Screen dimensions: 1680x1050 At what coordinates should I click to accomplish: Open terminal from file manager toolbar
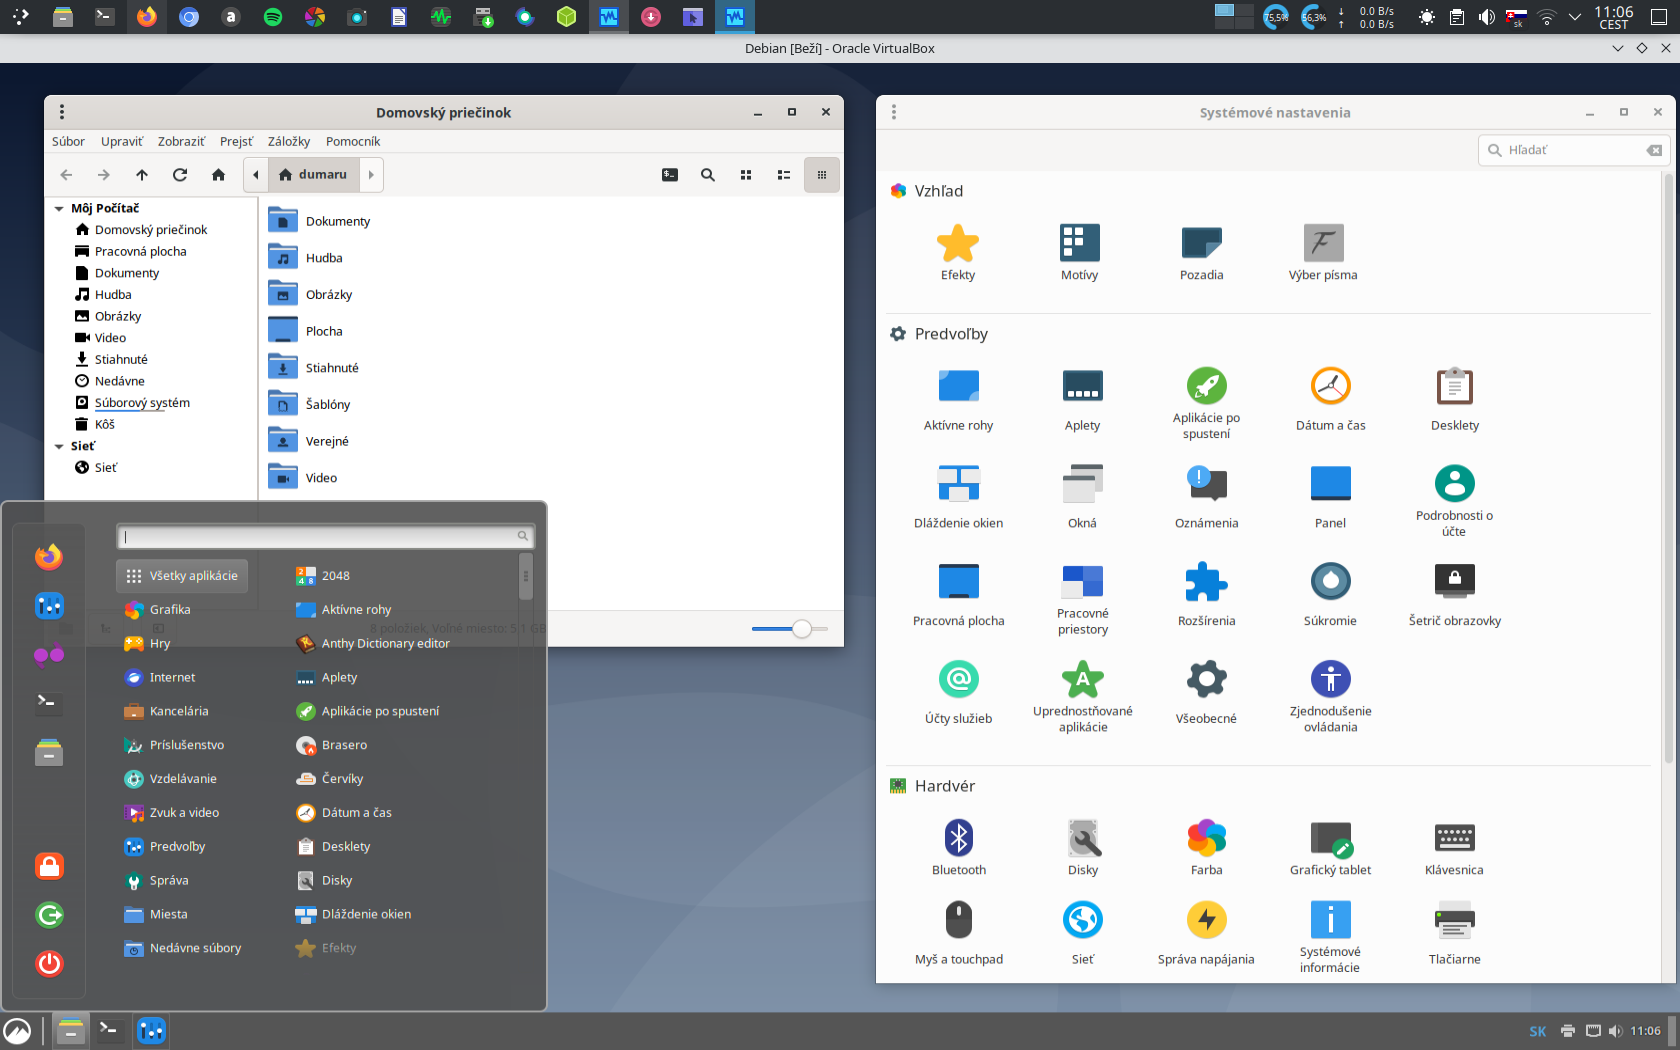click(x=670, y=175)
